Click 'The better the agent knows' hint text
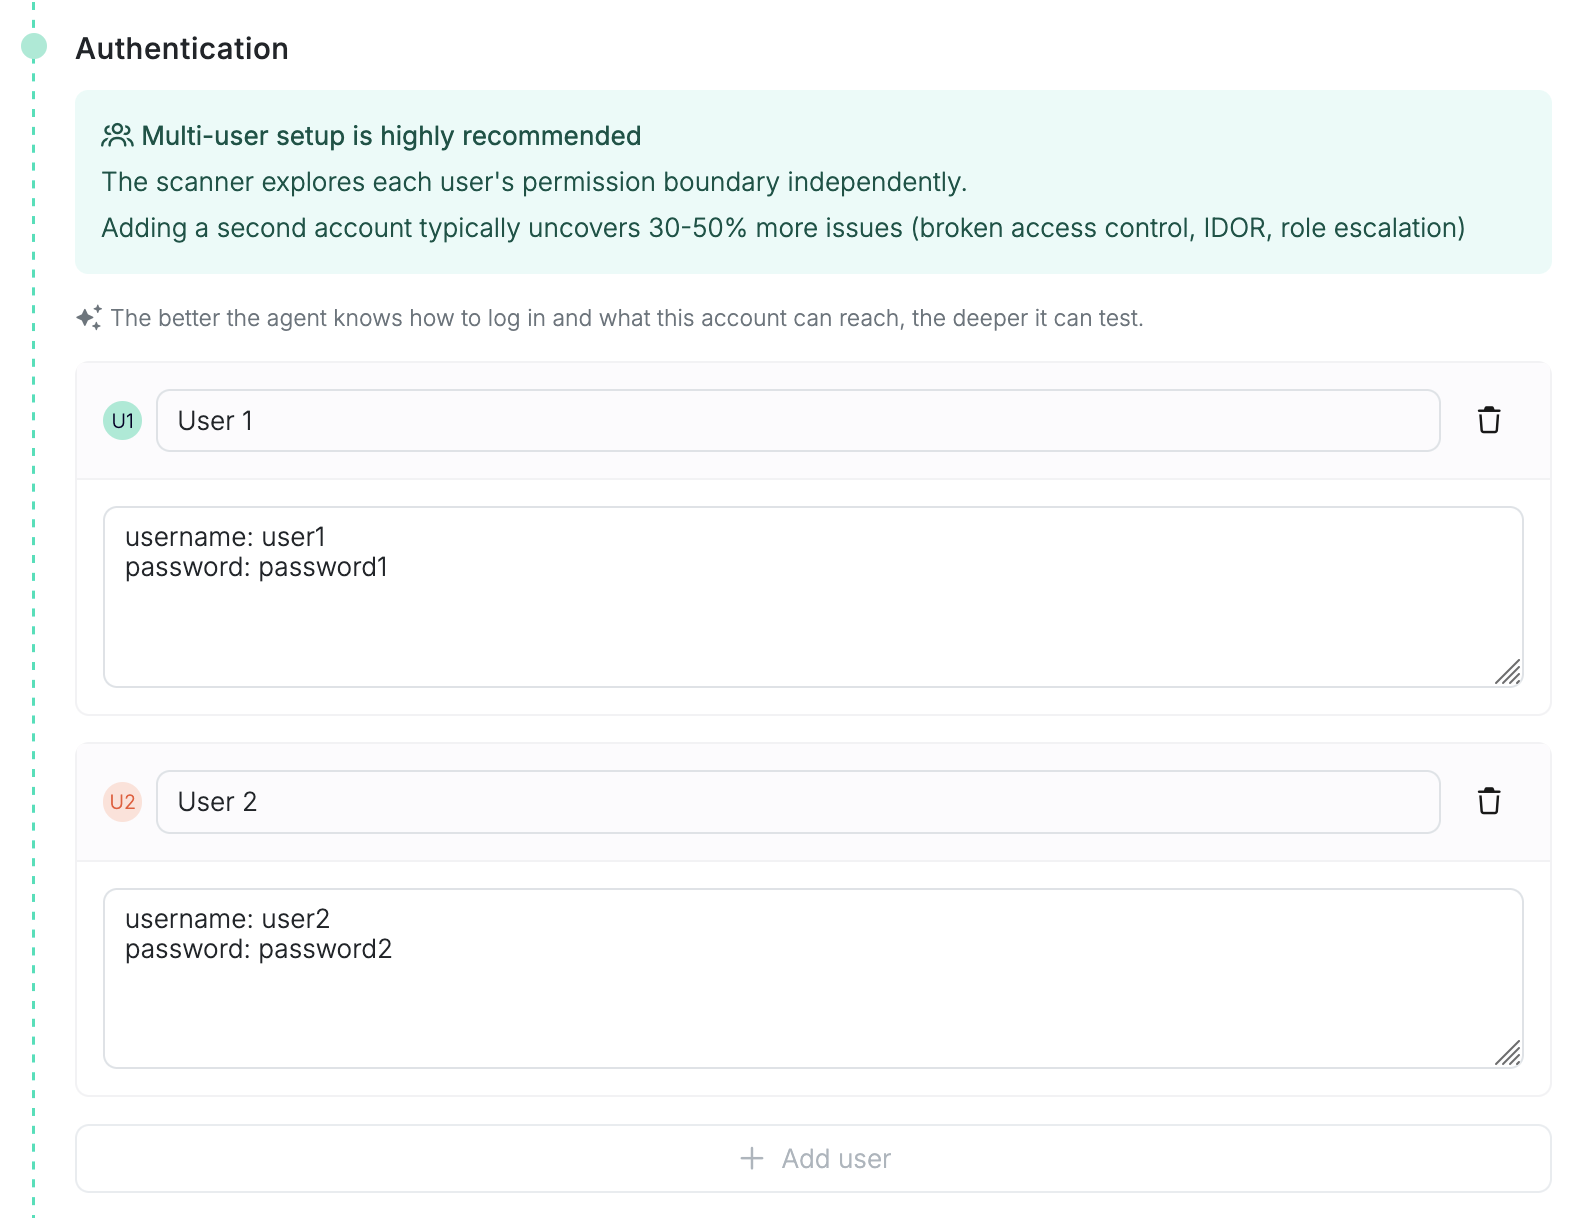The width and height of the screenshot is (1582, 1218). tap(627, 318)
